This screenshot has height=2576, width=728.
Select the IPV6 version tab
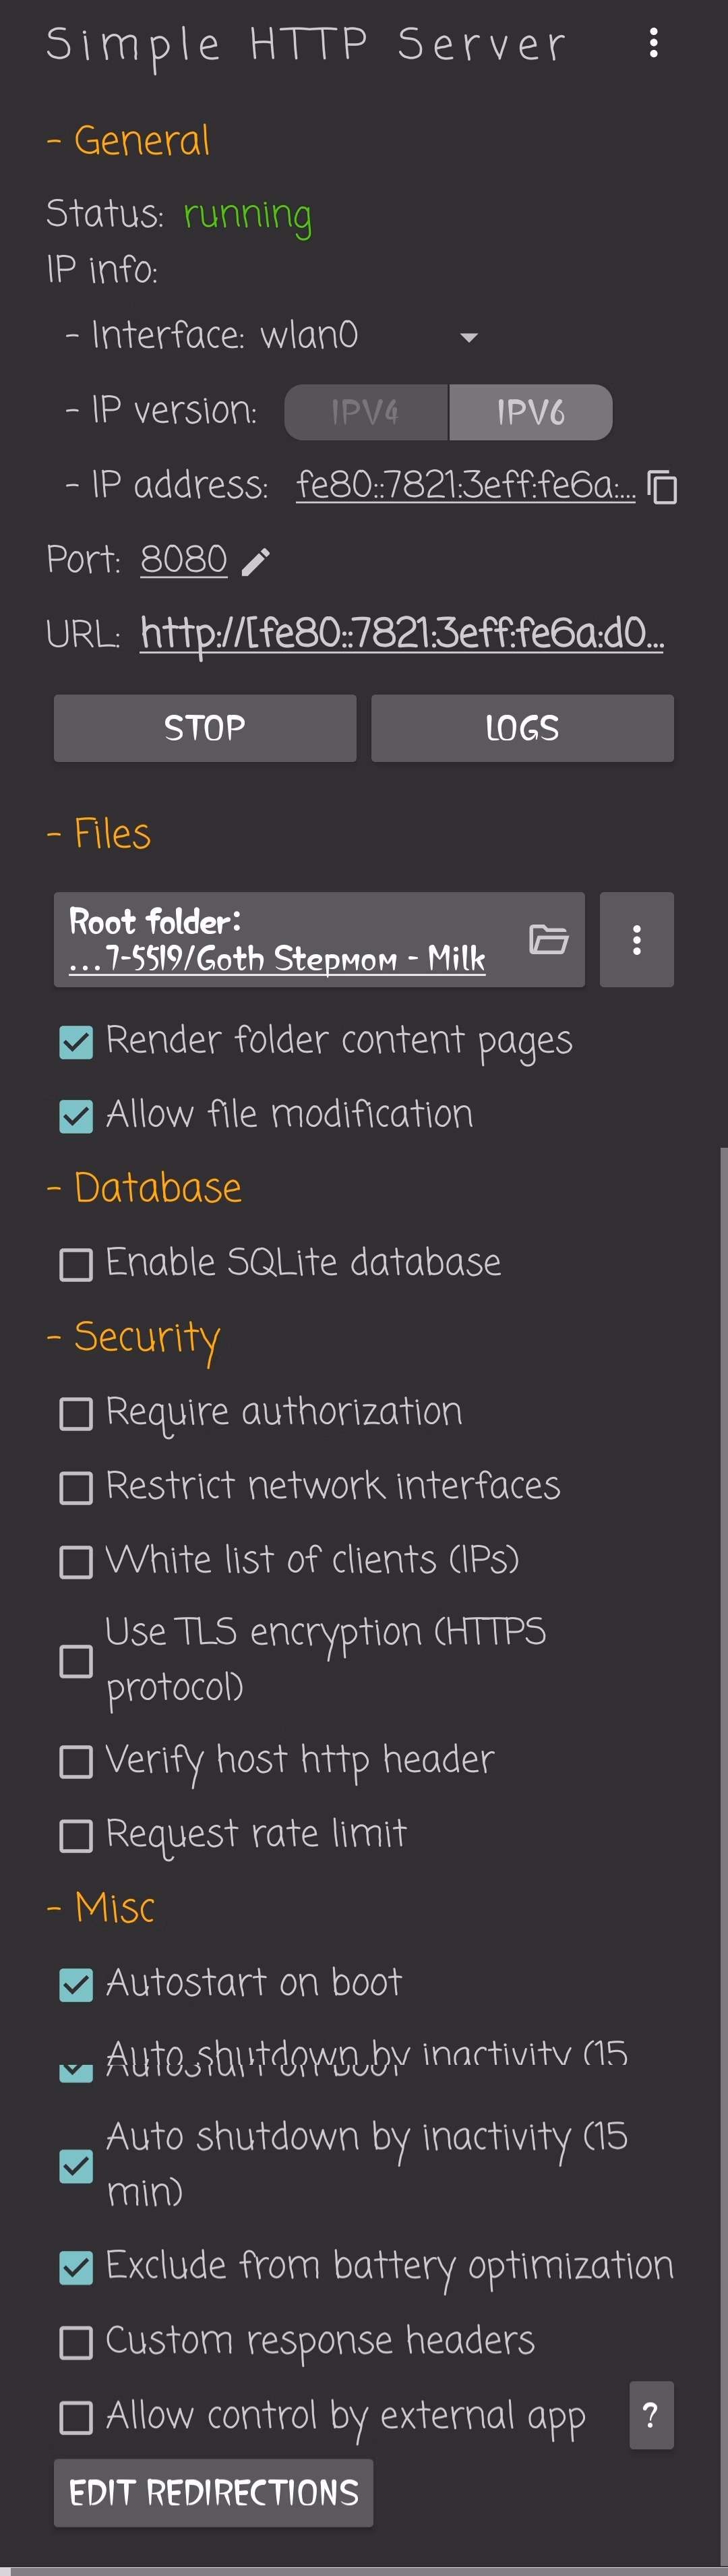[530, 412]
